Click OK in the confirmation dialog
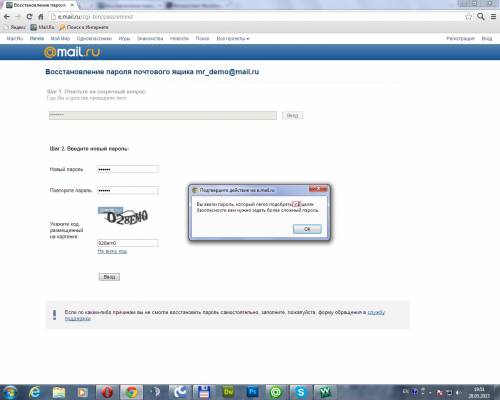The width and height of the screenshot is (500, 400). coord(307,229)
